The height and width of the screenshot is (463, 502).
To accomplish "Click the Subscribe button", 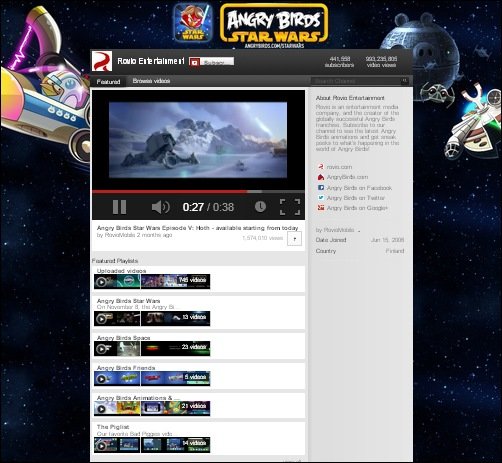I will (x=212, y=62).
